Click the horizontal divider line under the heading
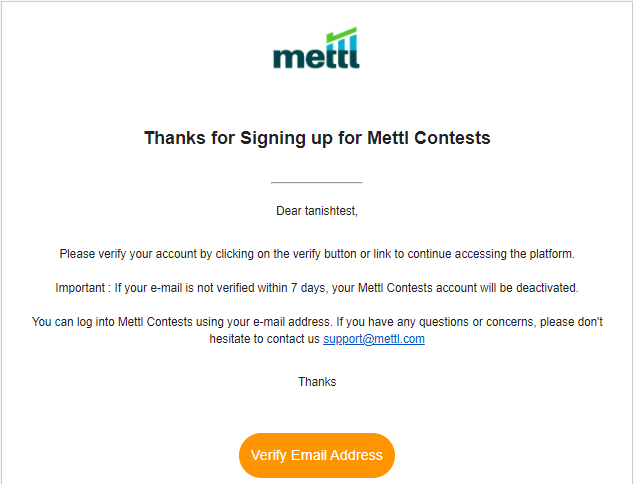The width and height of the screenshot is (633, 484). coord(317,182)
